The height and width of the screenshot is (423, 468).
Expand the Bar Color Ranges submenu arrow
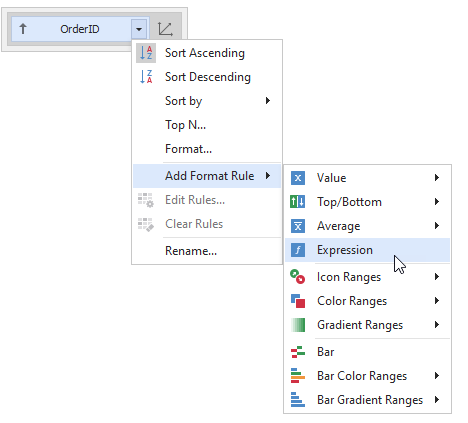437,376
